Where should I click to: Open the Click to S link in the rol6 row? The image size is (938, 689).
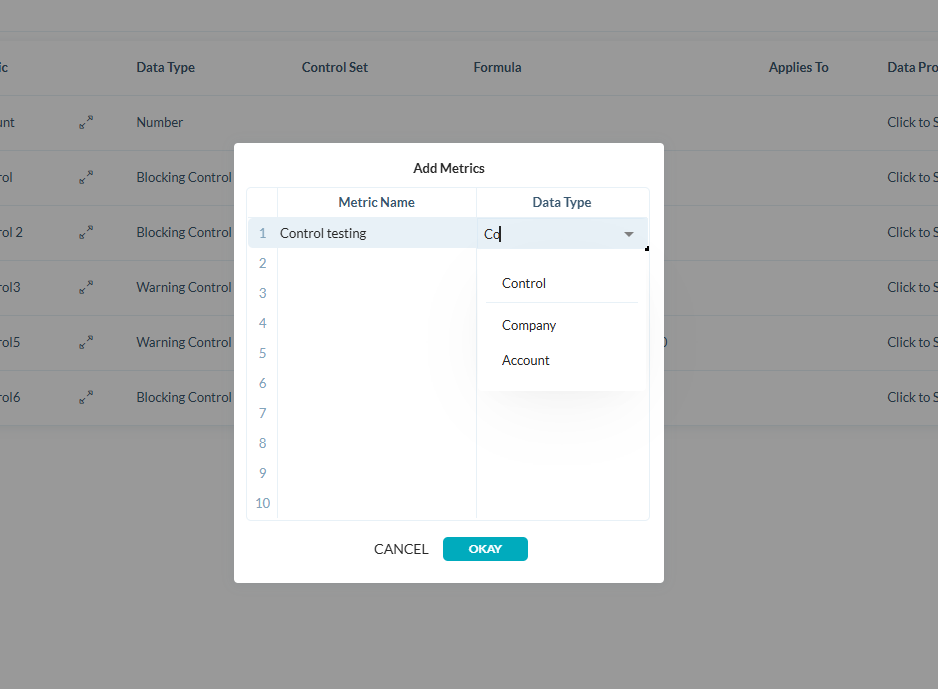point(911,397)
